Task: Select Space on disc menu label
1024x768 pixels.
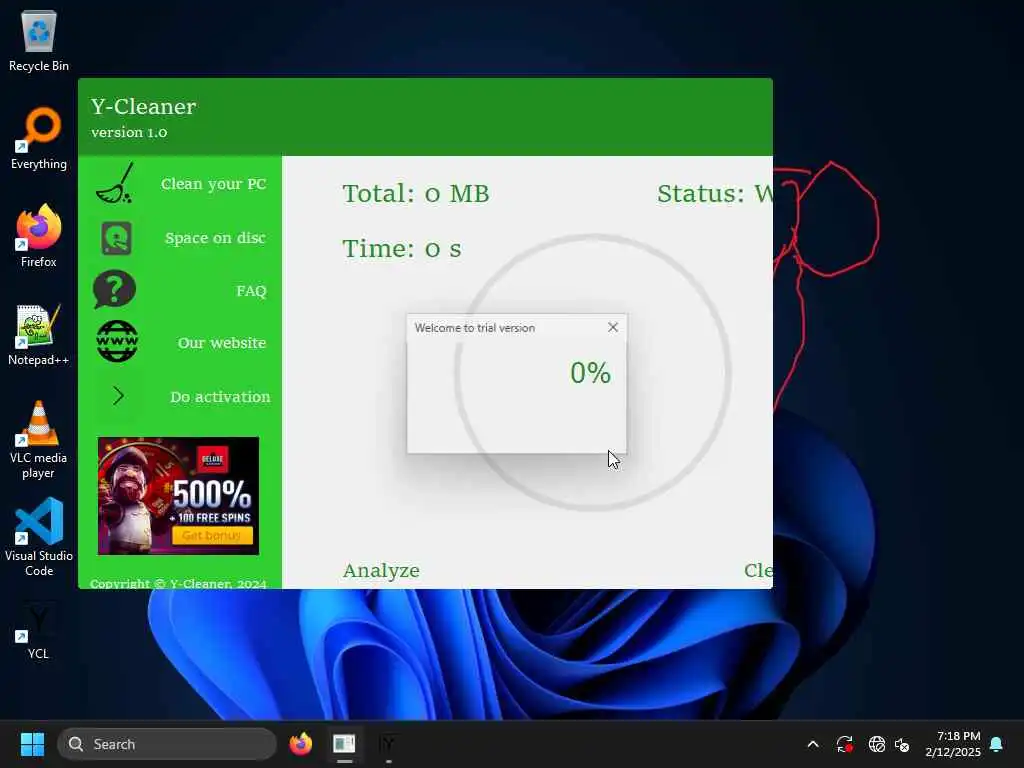Action: point(216,238)
